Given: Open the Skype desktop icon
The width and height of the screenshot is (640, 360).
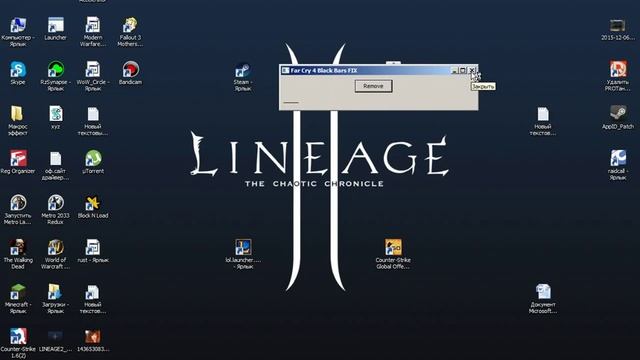Looking at the screenshot, I should [18, 70].
